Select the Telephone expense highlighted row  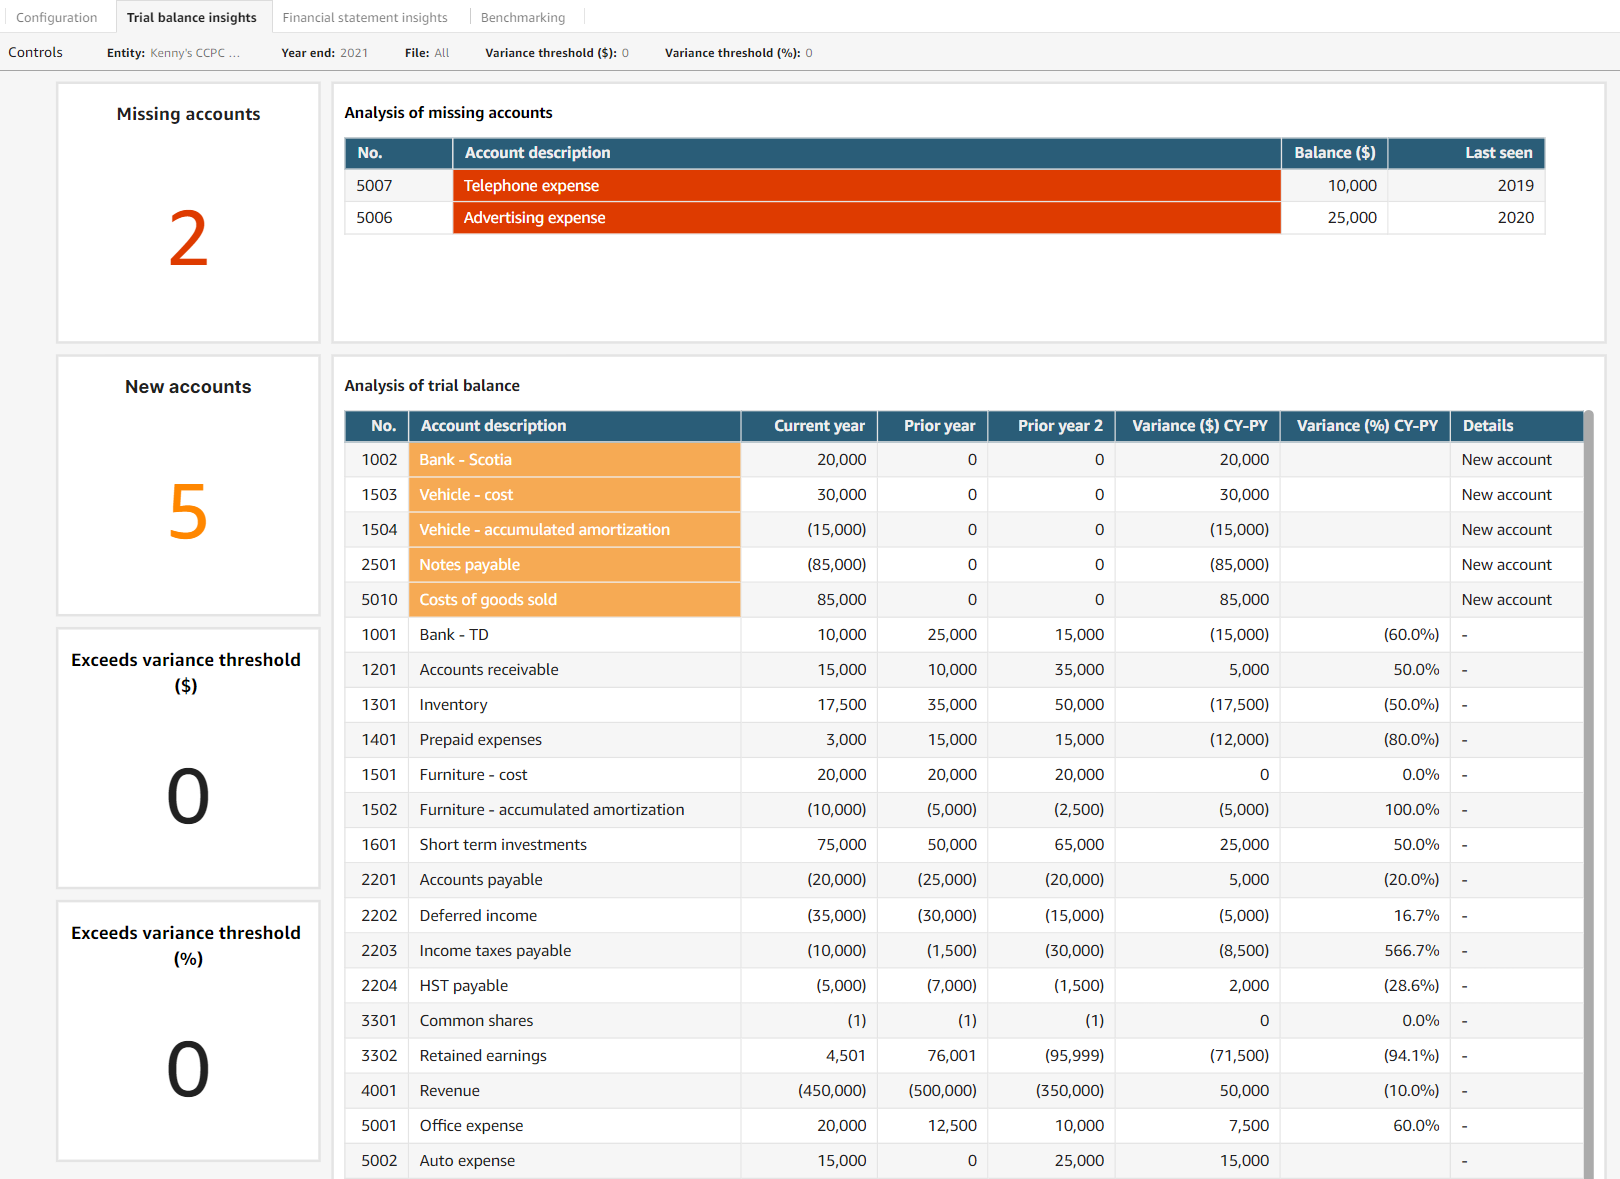click(866, 186)
